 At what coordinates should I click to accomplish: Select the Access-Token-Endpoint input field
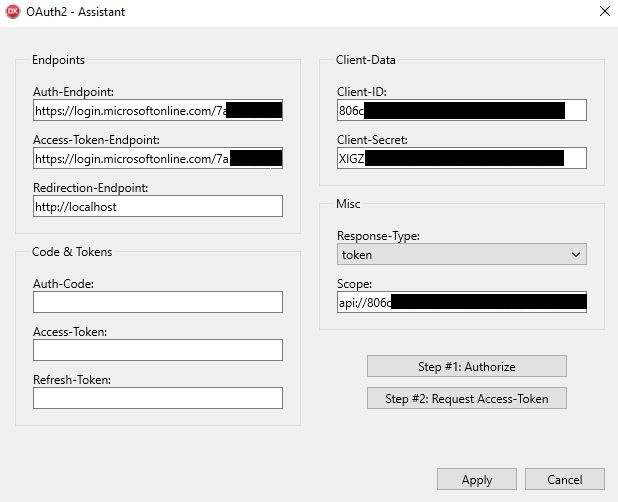(158, 158)
